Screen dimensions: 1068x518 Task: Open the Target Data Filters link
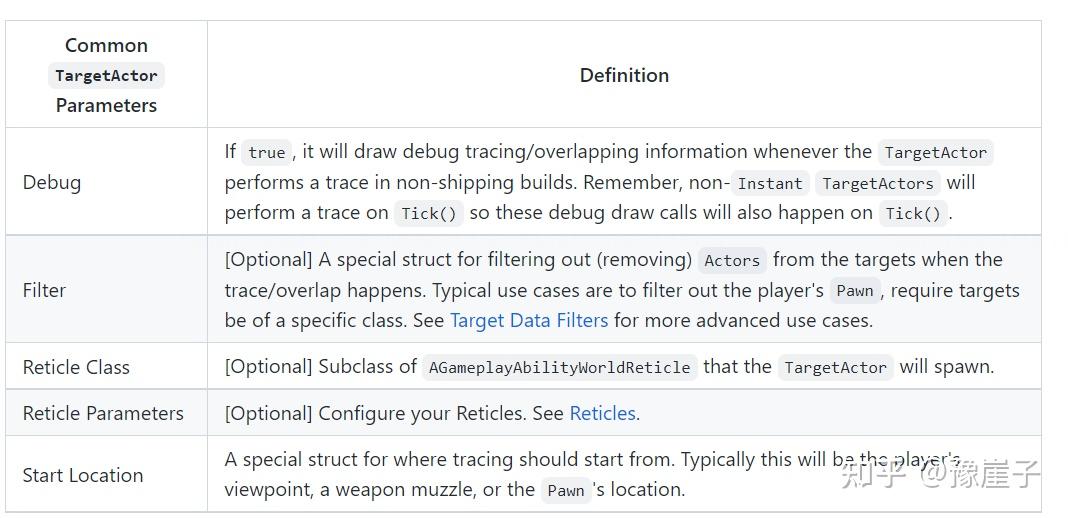click(529, 321)
